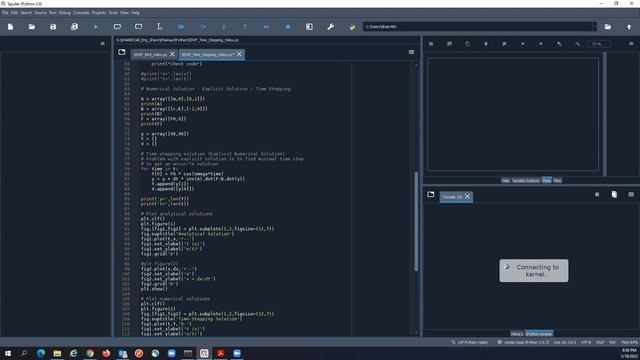Screen dimensions: 640x360
Task: Open the console pane options menu
Action: [631, 195]
